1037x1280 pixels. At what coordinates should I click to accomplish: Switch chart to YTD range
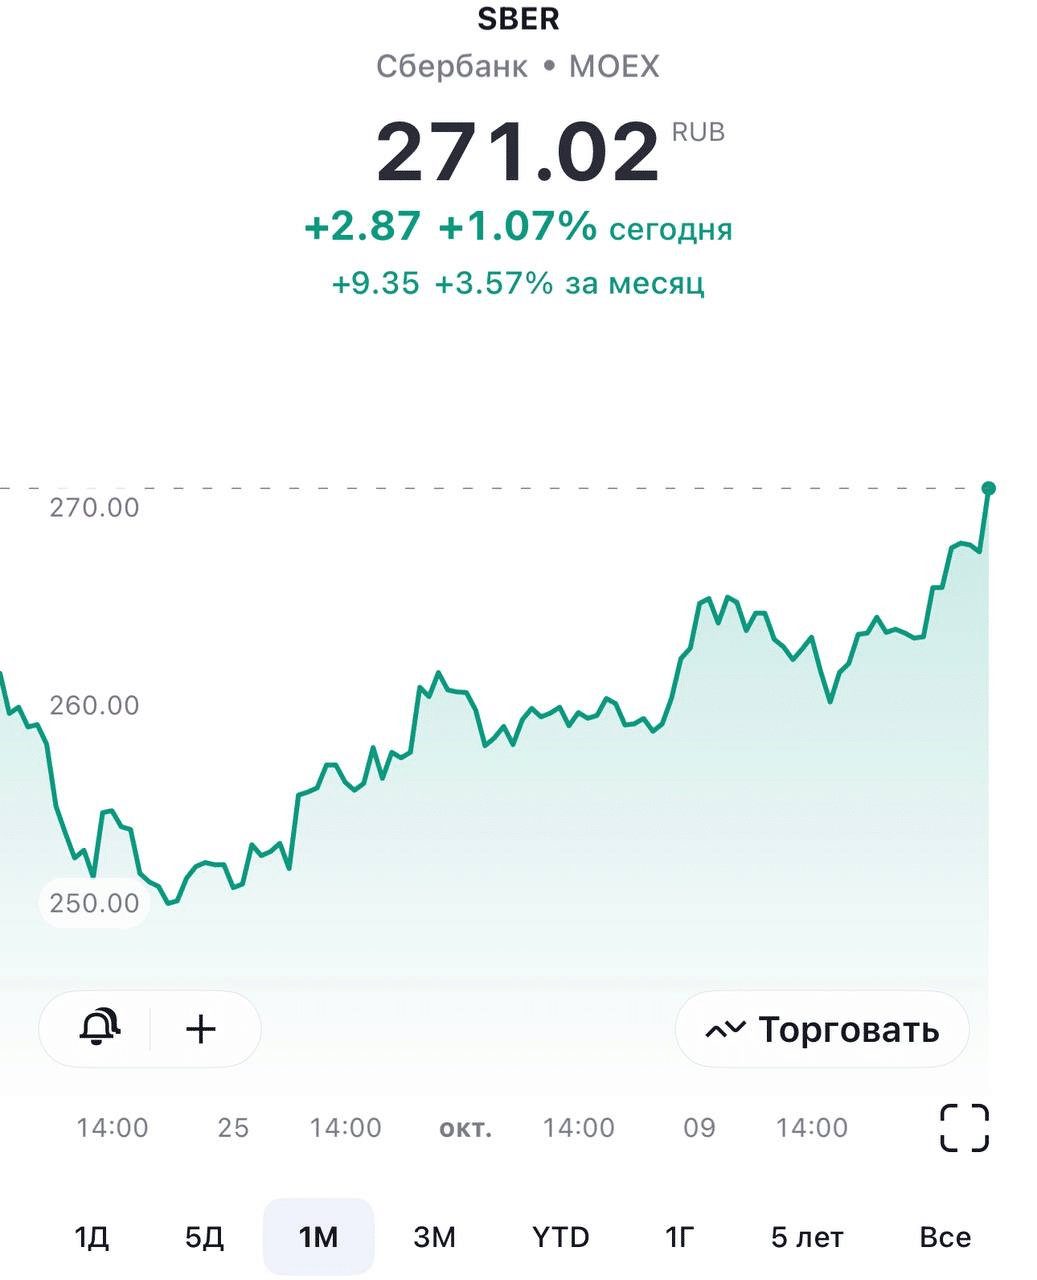(x=560, y=1237)
